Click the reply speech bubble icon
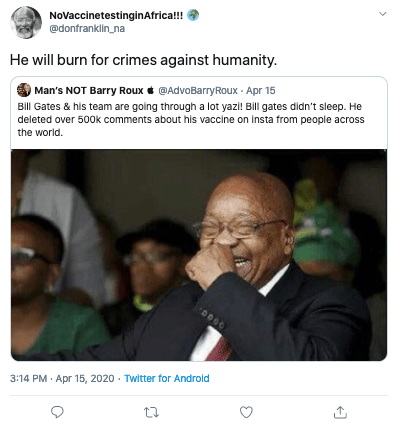Screen dimensions: 398x428 57,412
